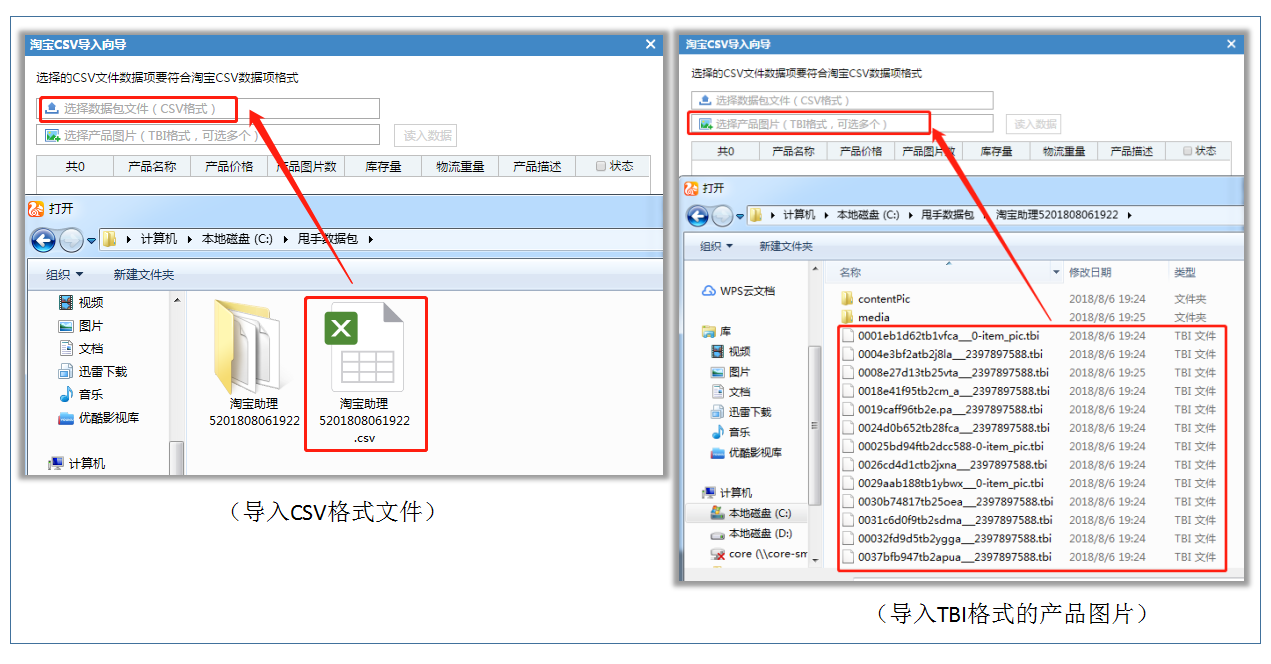The height and width of the screenshot is (664, 1271).
Task: Open the media folder in the file list
Action: coord(865,317)
